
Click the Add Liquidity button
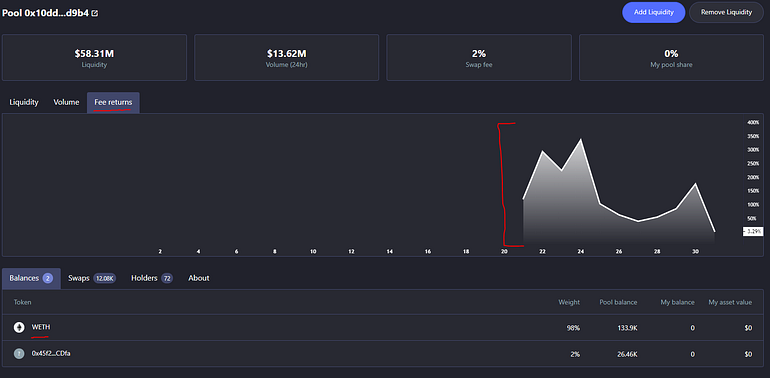[653, 12]
